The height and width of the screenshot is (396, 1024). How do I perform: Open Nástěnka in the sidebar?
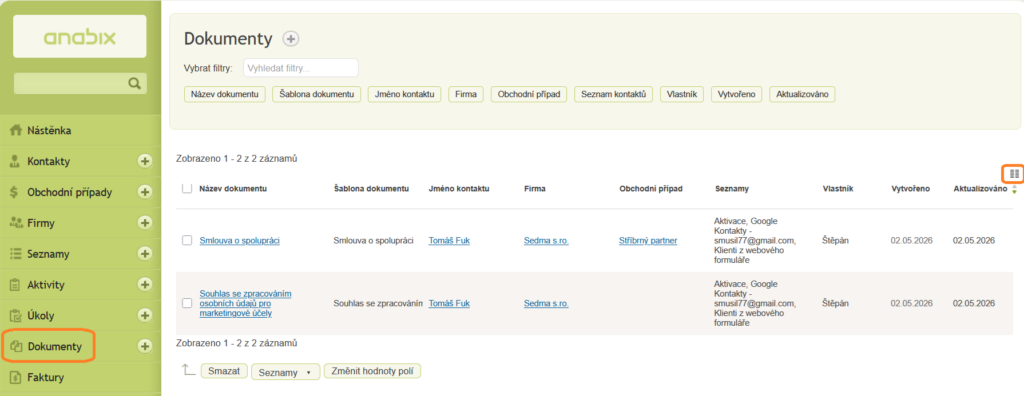point(49,130)
